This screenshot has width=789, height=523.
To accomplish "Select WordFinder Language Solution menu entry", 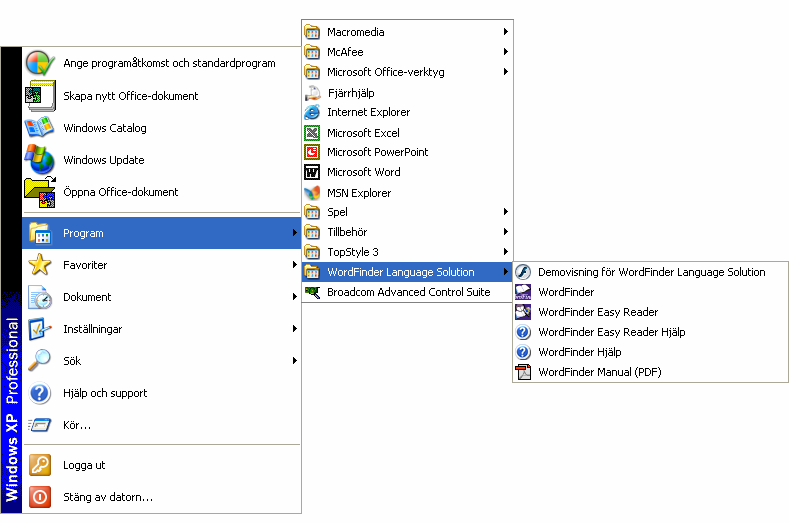I will (407, 272).
